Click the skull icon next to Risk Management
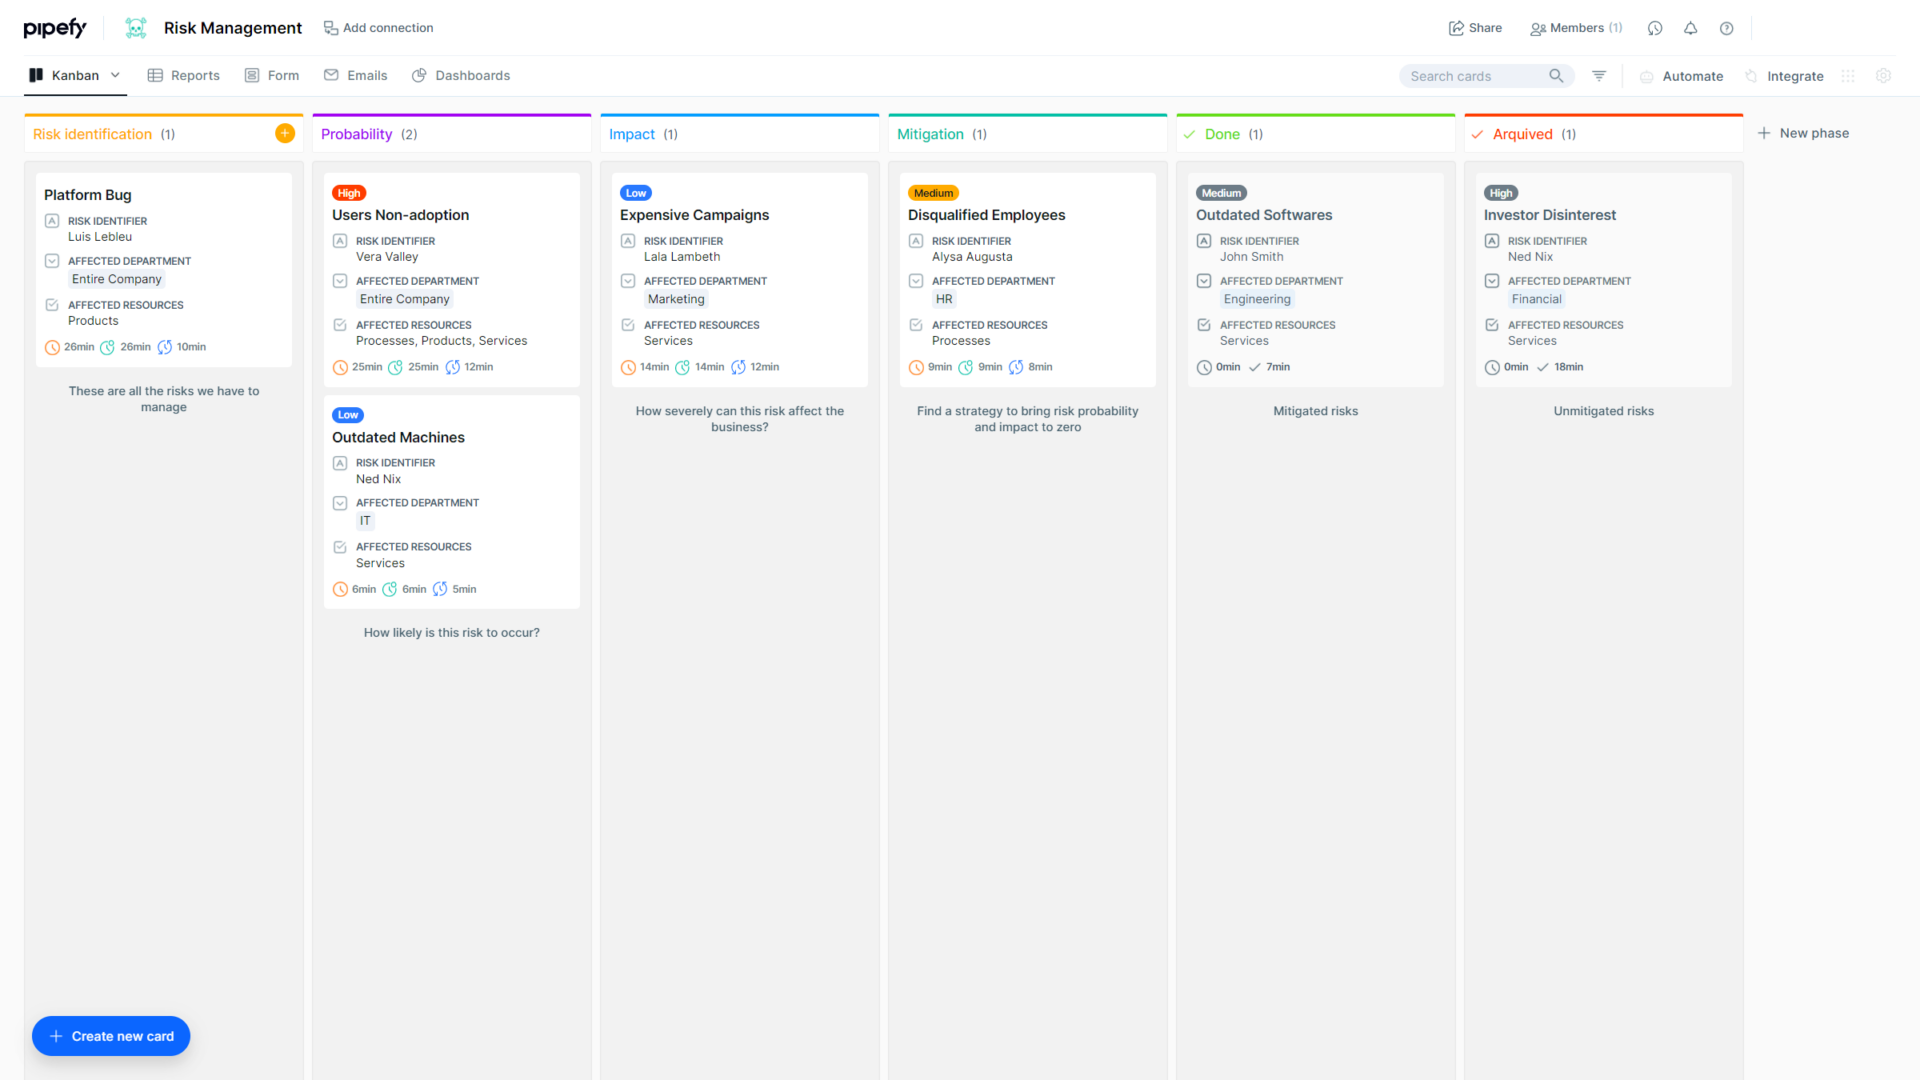 [x=136, y=28]
